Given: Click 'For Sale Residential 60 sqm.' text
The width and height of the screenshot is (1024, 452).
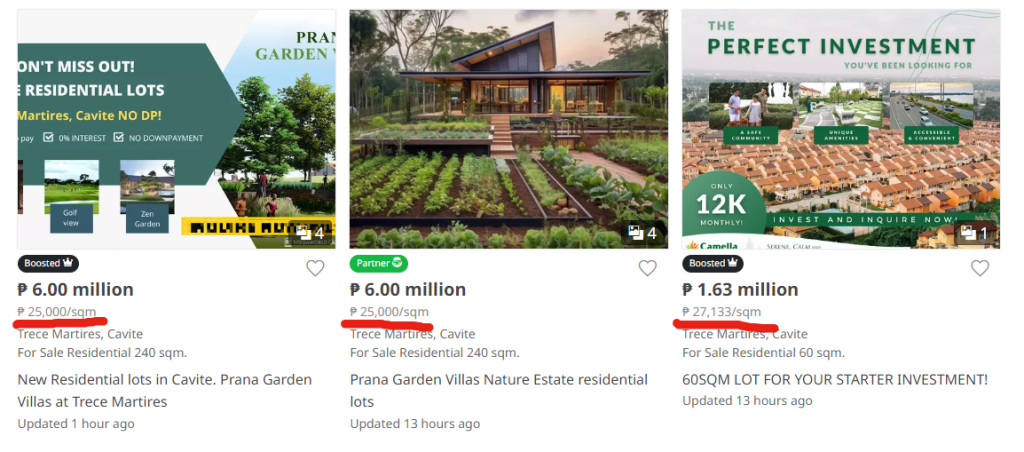Looking at the screenshot, I should (763, 353).
